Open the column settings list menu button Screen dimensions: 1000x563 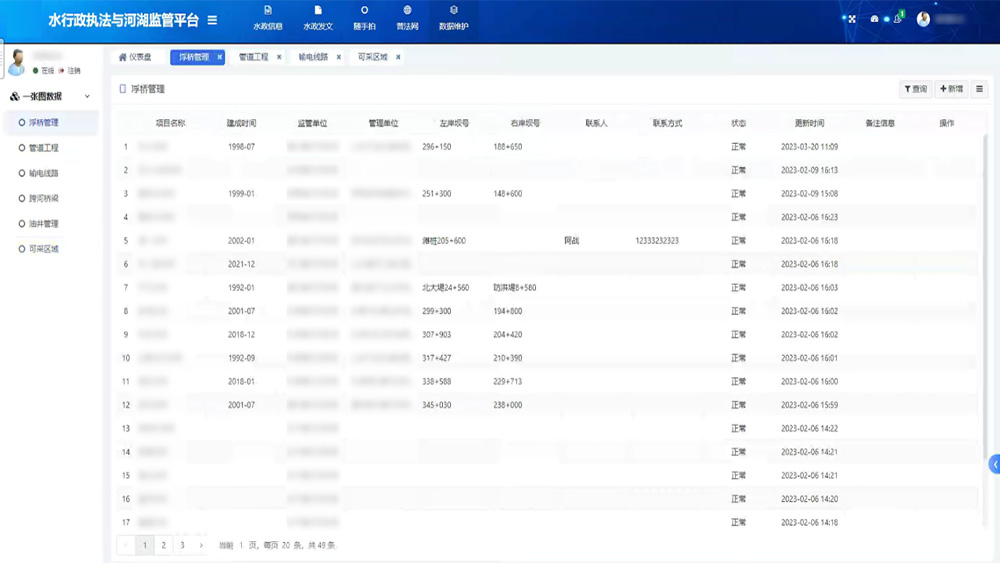click(x=980, y=89)
